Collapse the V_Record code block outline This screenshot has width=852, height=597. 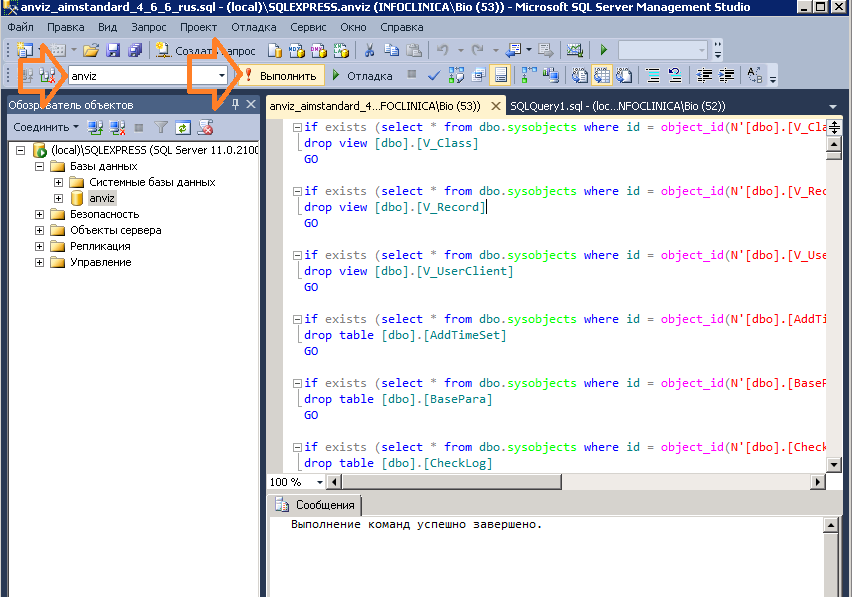click(297, 191)
